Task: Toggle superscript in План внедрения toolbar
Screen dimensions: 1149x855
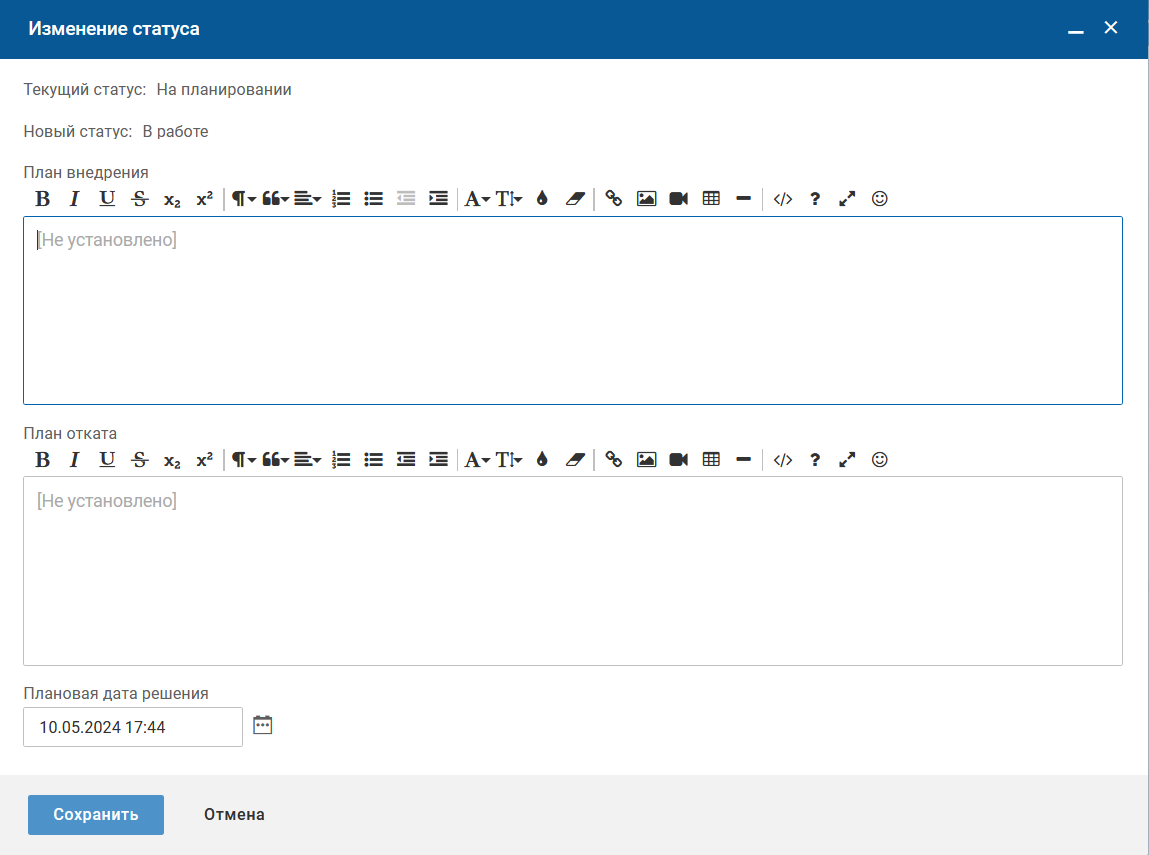Action: [x=204, y=199]
